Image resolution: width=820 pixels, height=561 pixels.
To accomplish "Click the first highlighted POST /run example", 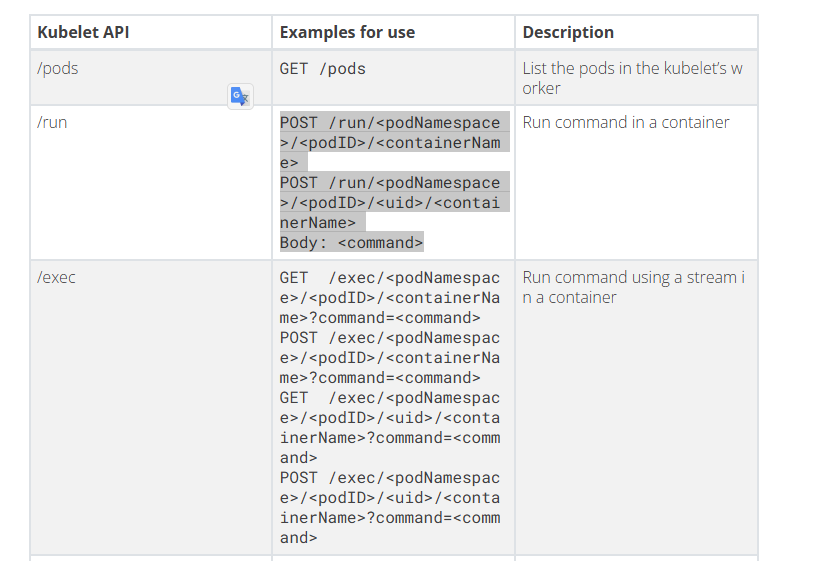I will coord(390,142).
